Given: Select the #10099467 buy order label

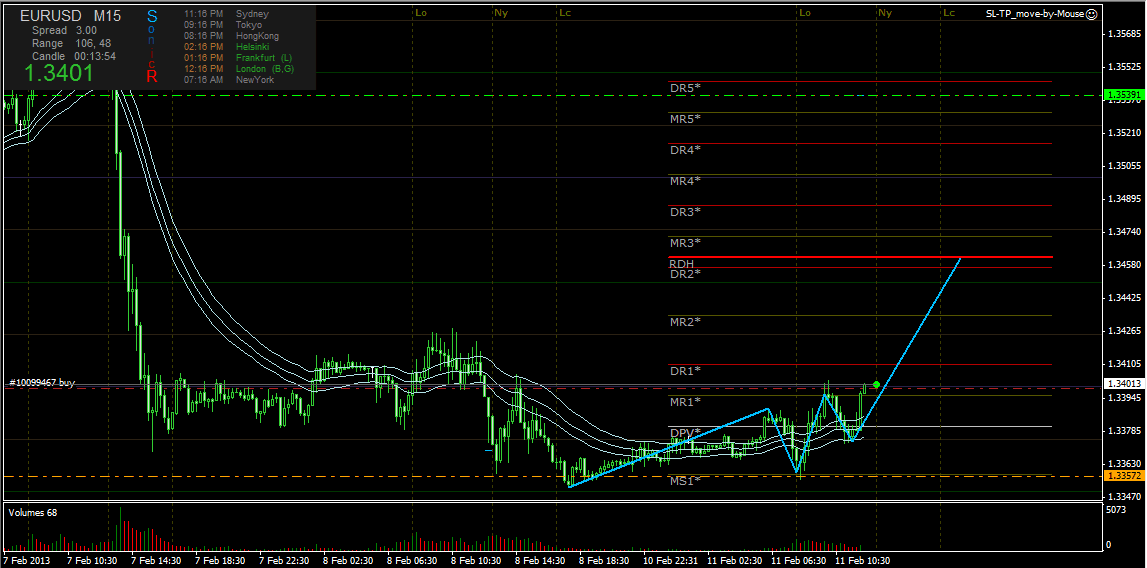Looking at the screenshot, I should point(42,382).
